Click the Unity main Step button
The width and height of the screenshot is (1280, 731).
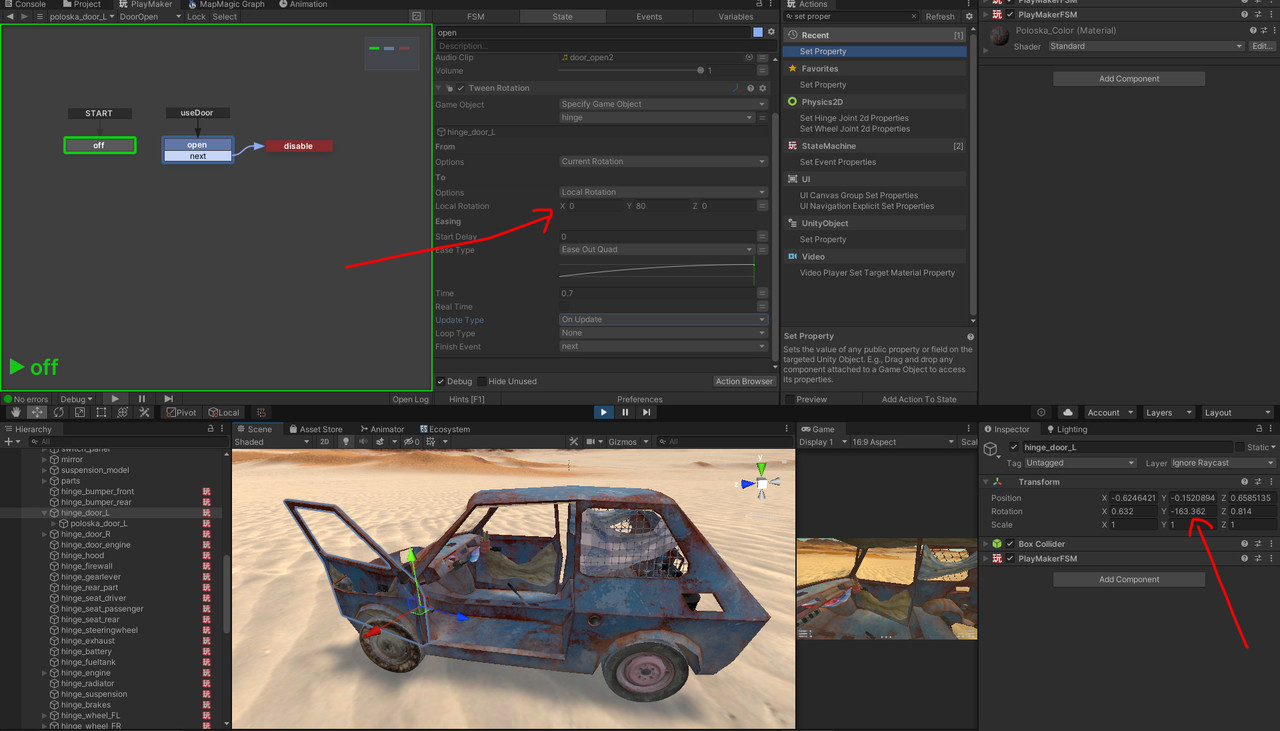(647, 412)
